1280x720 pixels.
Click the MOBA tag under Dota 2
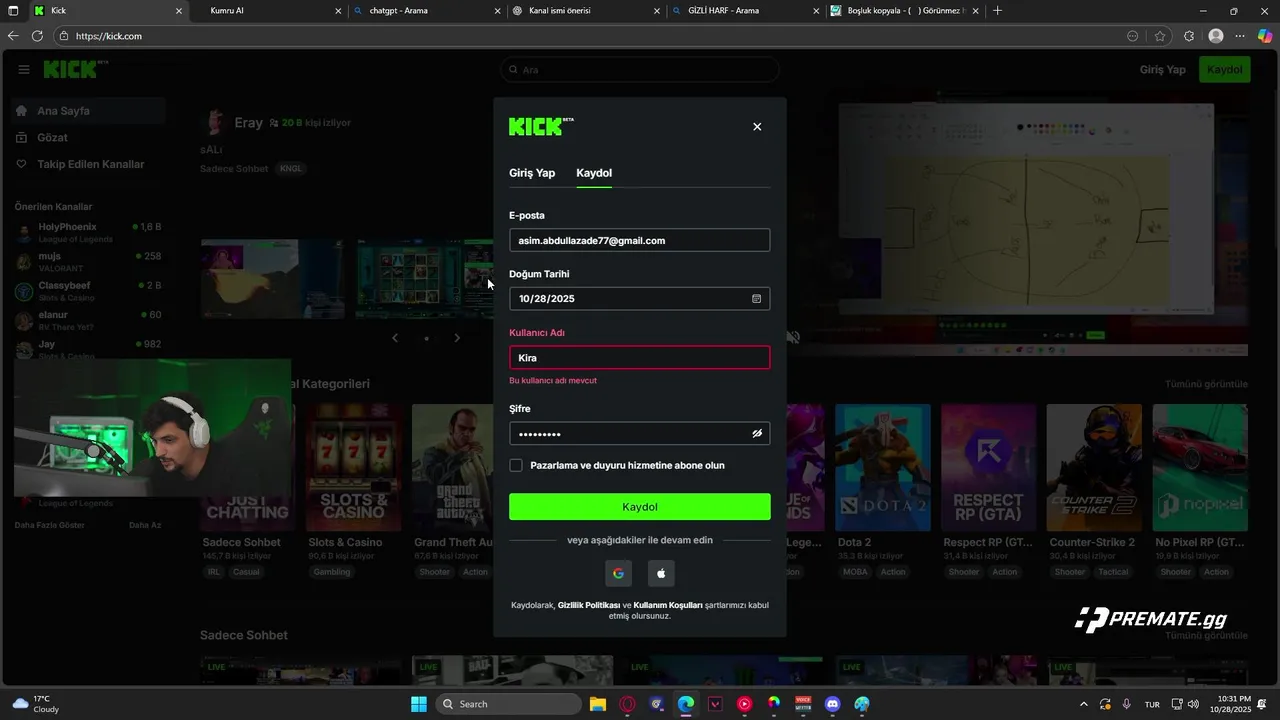pos(855,572)
